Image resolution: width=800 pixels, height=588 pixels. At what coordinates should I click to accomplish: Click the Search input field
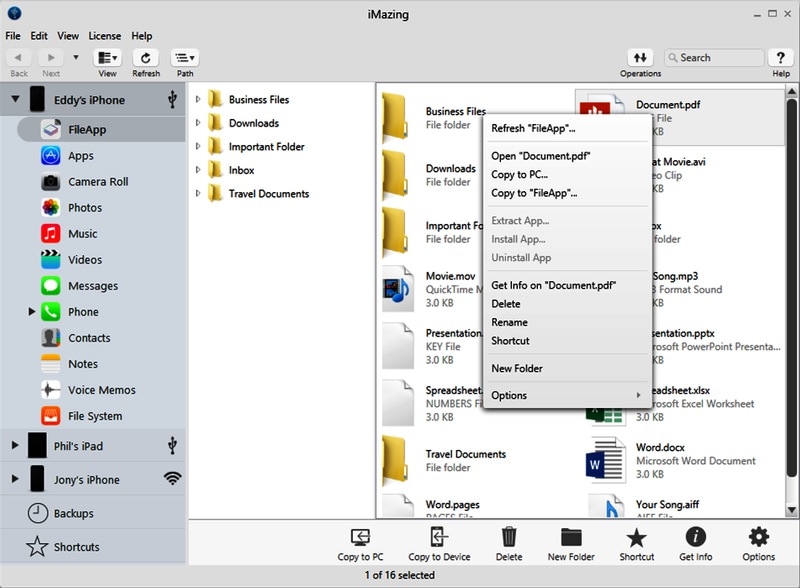point(714,58)
